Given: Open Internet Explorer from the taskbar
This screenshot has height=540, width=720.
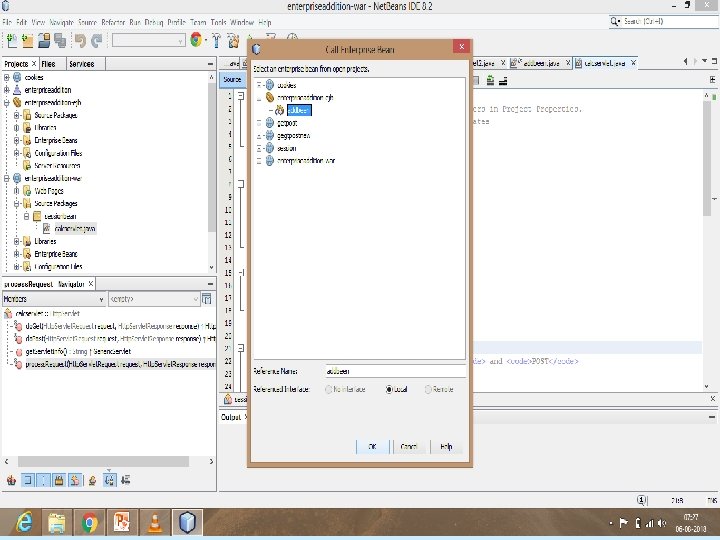Looking at the screenshot, I should coord(24,523).
